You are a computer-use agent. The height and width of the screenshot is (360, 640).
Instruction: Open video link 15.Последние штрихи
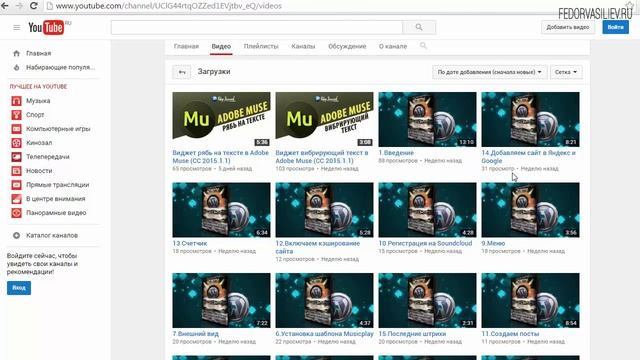point(412,334)
